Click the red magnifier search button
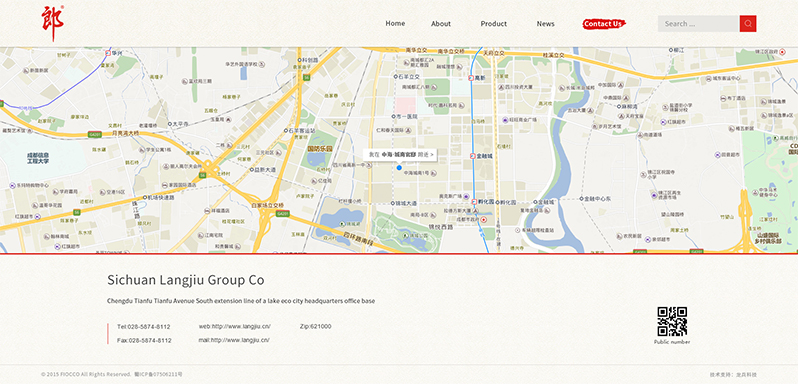The image size is (798, 384). click(748, 23)
